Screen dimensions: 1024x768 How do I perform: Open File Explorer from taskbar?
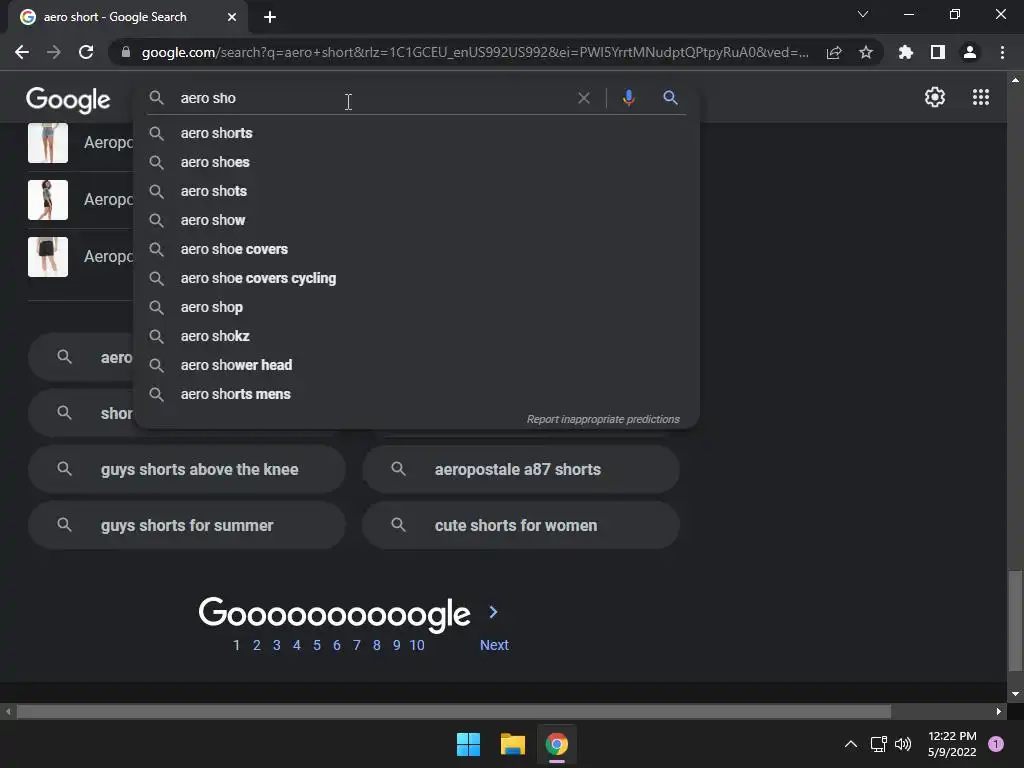[x=513, y=744]
